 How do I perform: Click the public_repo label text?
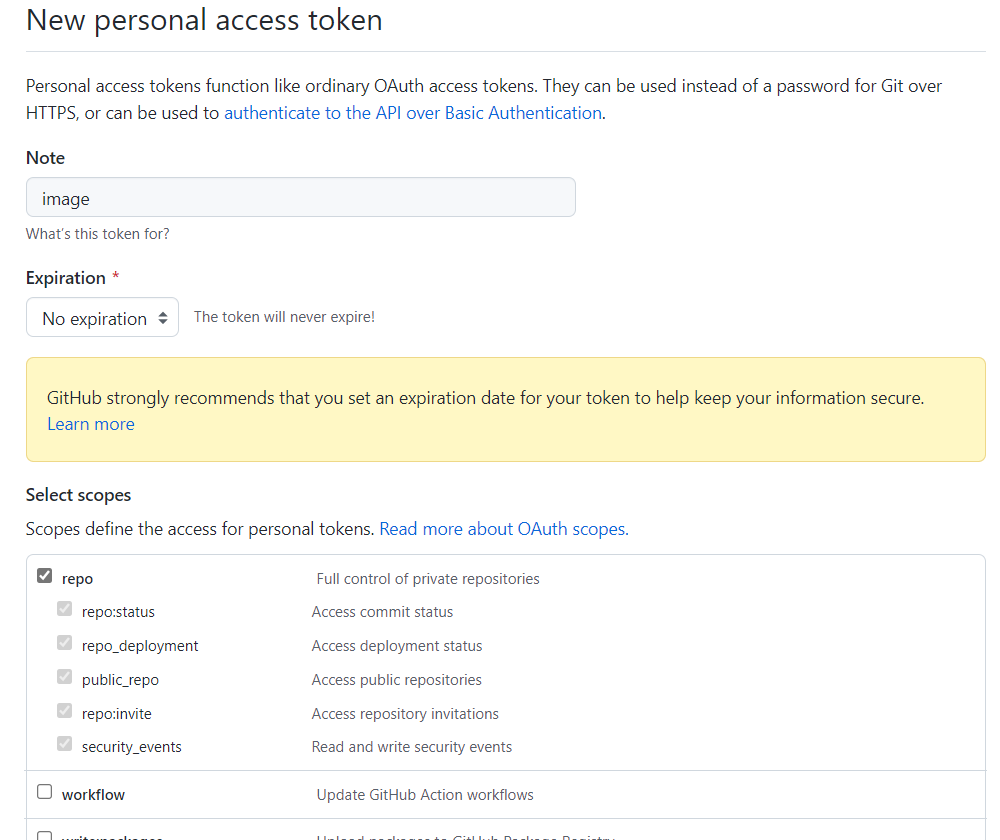point(120,680)
